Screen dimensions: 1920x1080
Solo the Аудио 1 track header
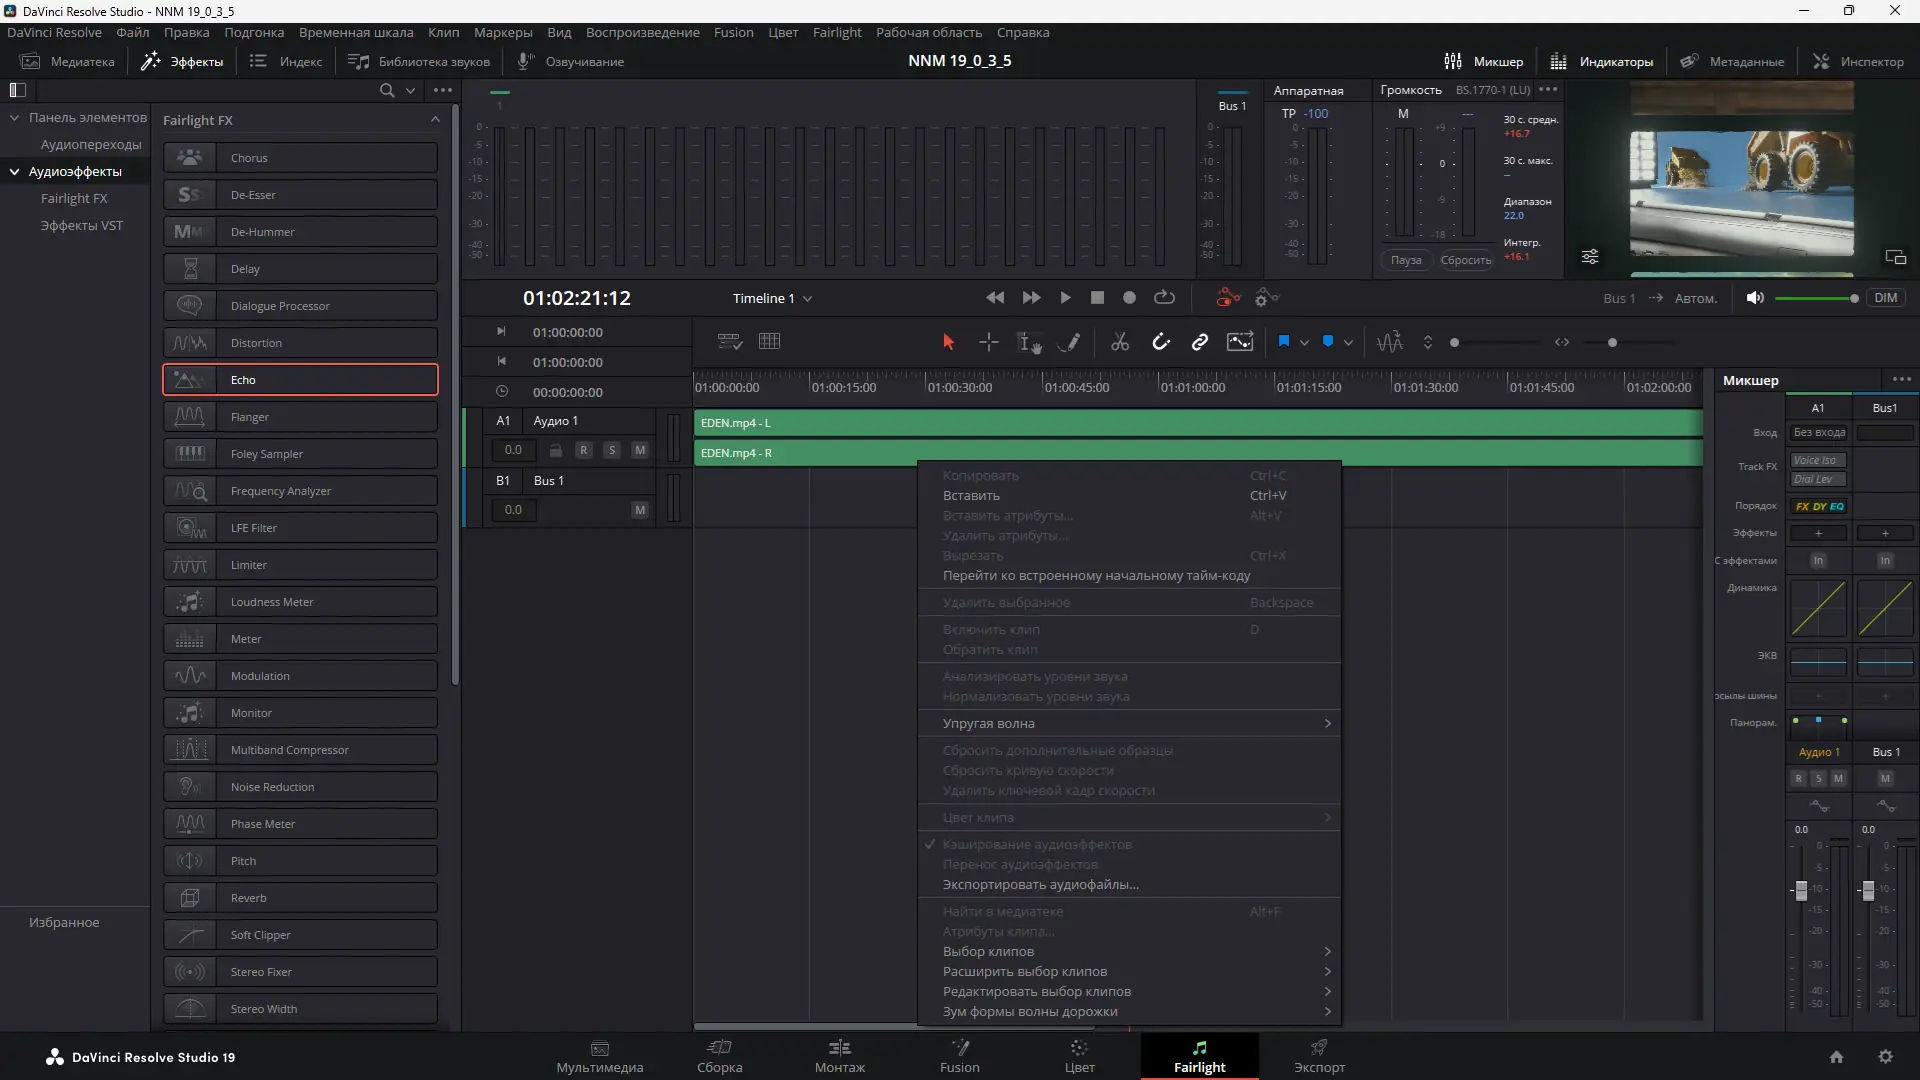click(612, 451)
